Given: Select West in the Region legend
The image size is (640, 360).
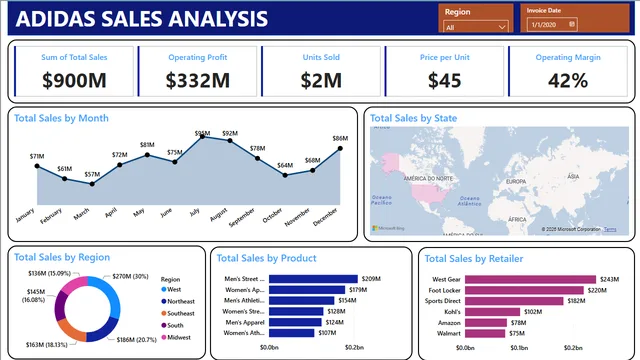Looking at the screenshot, I should click(171, 289).
